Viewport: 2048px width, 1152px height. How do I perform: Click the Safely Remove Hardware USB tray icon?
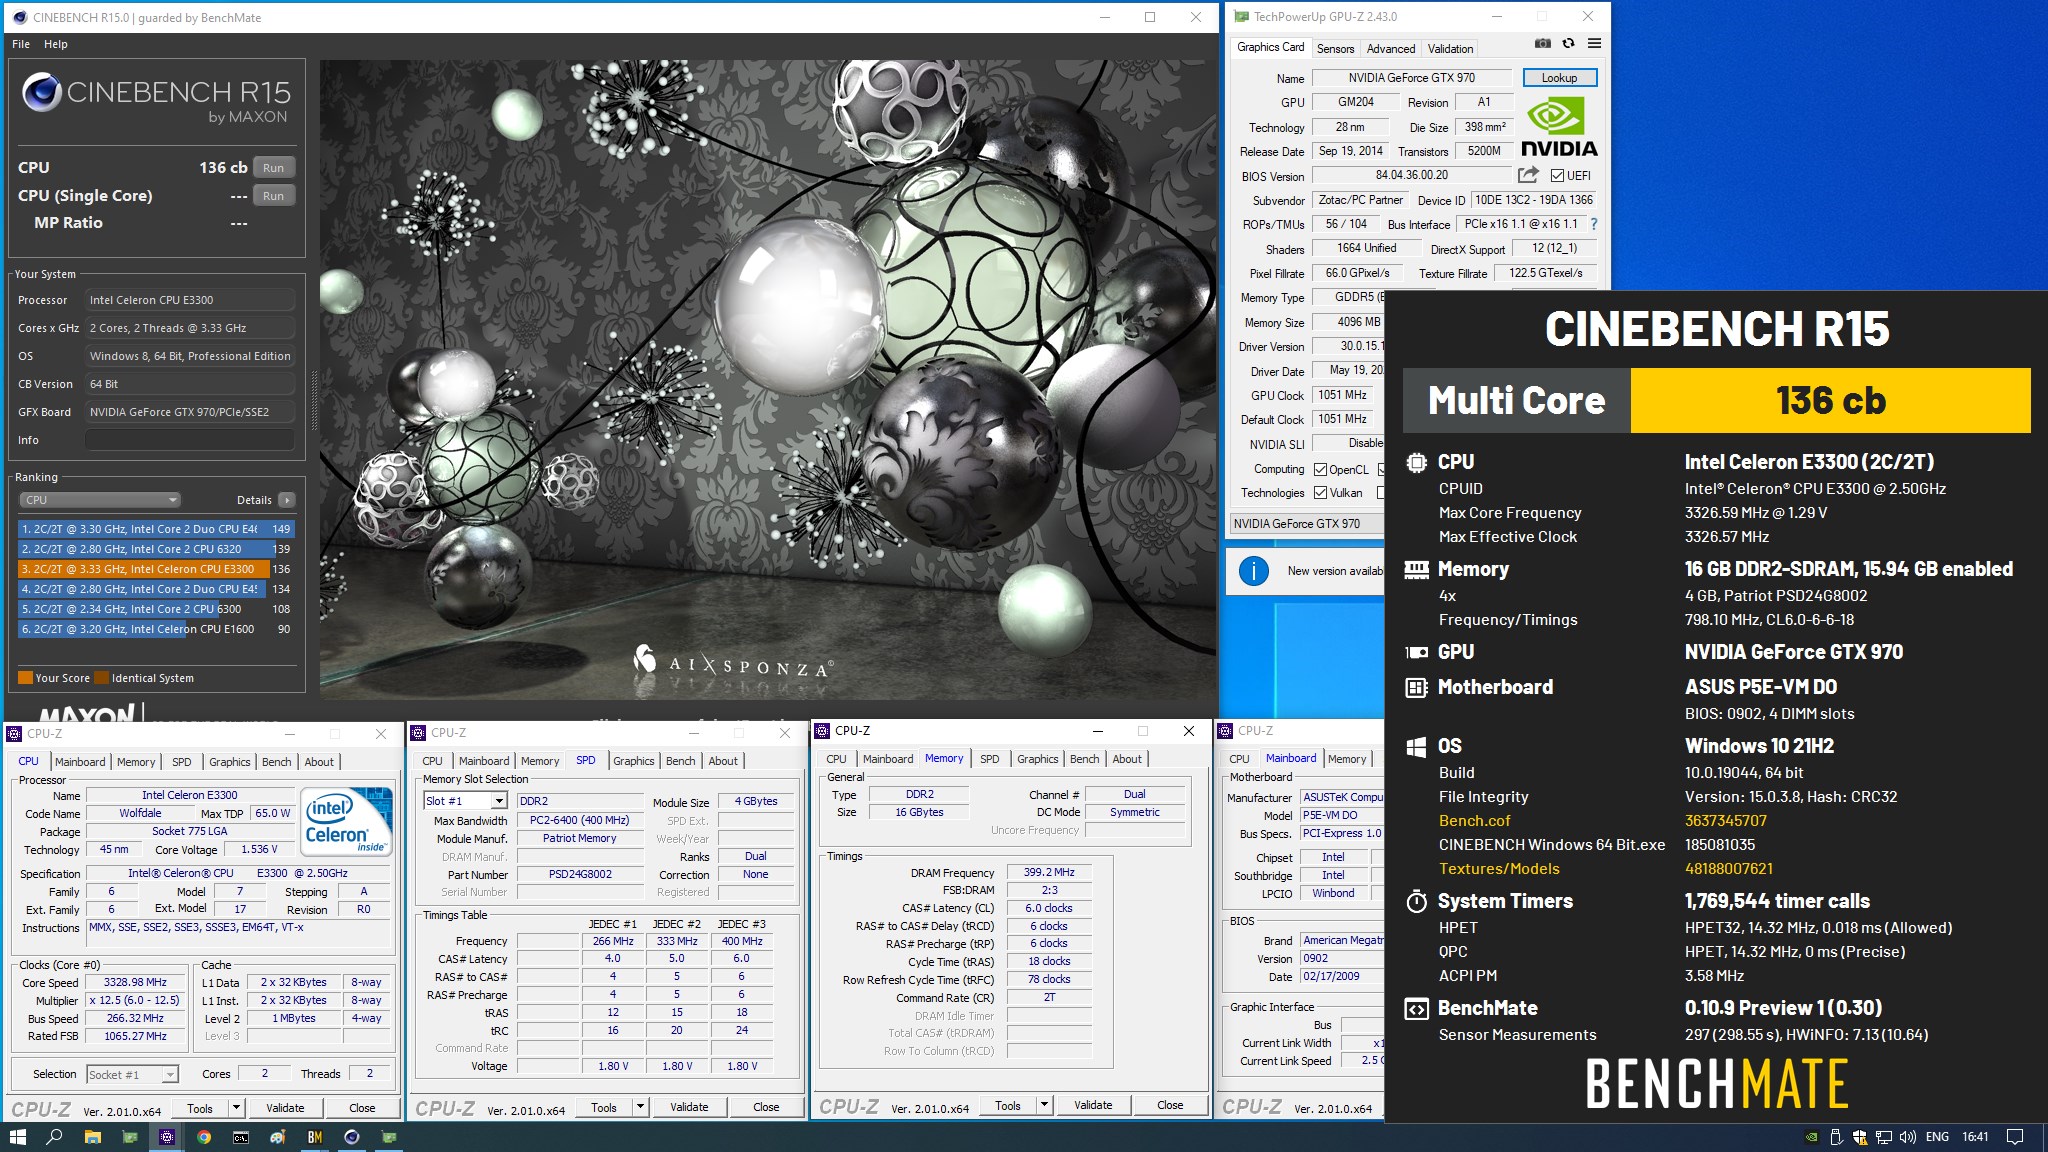click(x=1836, y=1137)
